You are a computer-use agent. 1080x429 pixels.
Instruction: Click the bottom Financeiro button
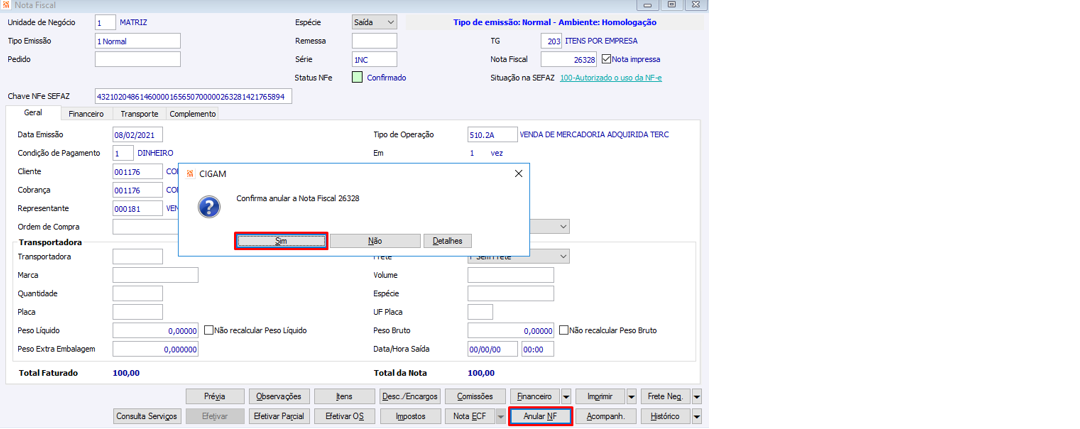click(x=534, y=397)
